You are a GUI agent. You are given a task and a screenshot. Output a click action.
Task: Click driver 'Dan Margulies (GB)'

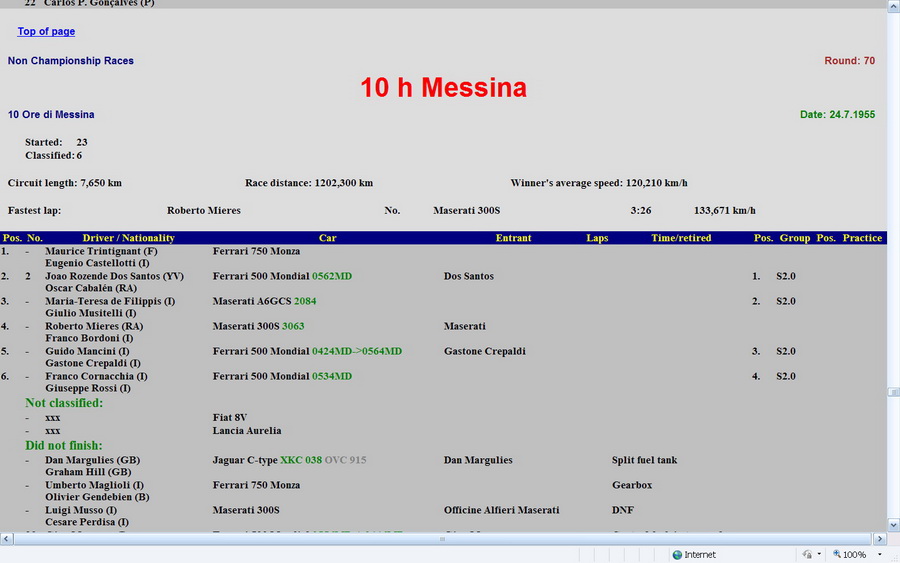93,460
